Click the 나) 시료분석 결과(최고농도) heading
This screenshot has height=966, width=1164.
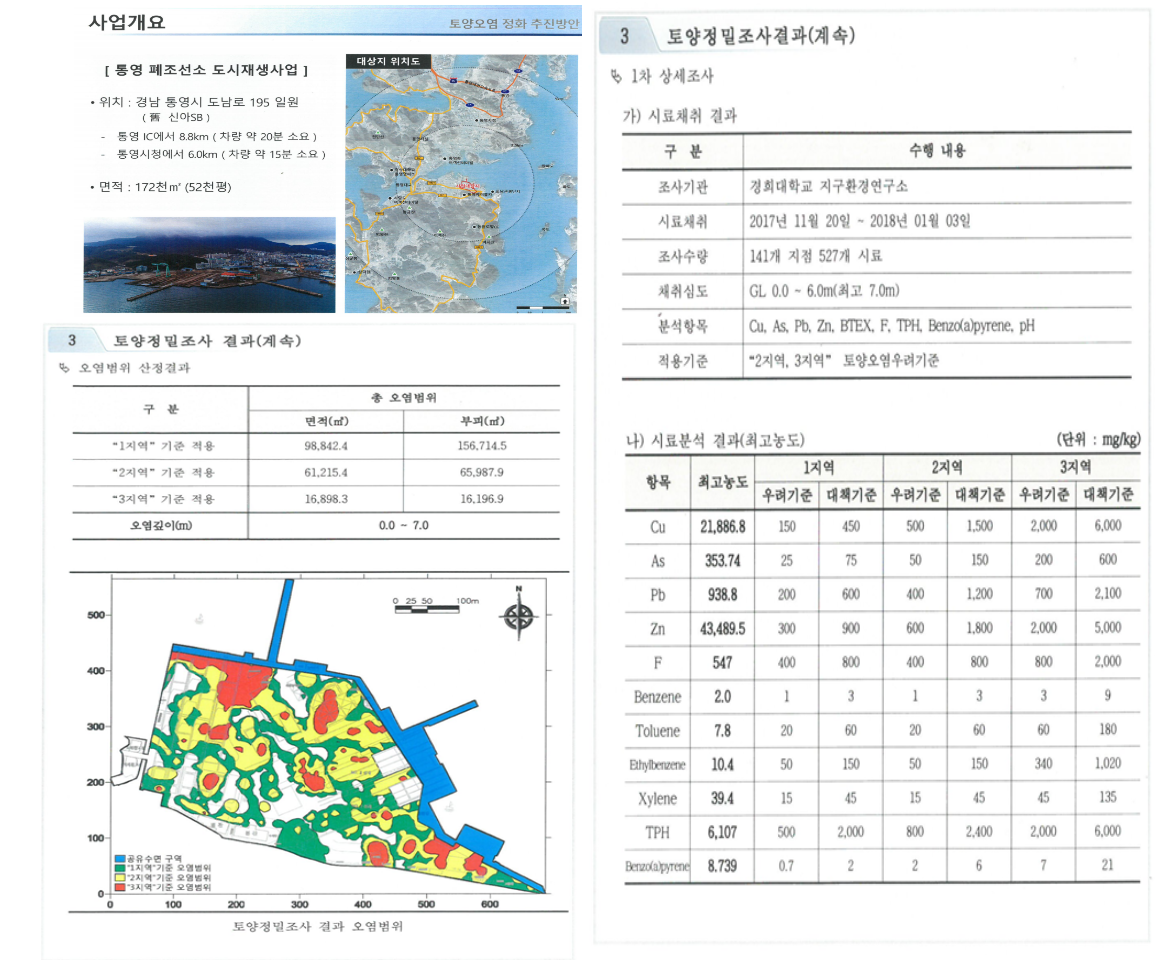click(716, 441)
